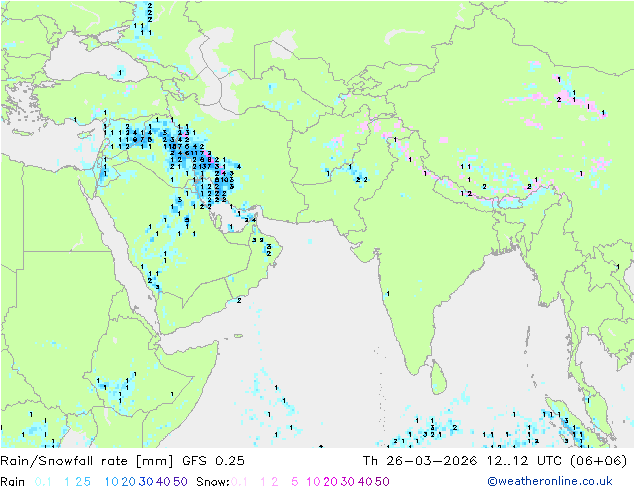This screenshot has width=634, height=490.
Task: Select the Rain legend value 0.1
Action: tap(43, 482)
